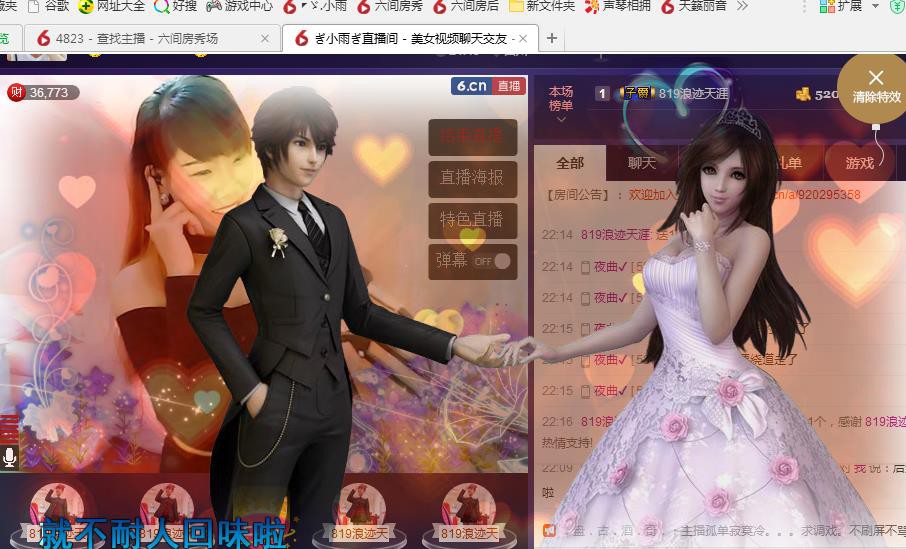Open the 游戏中心 gamepad bookmark
The image size is (906, 549).
239,6
